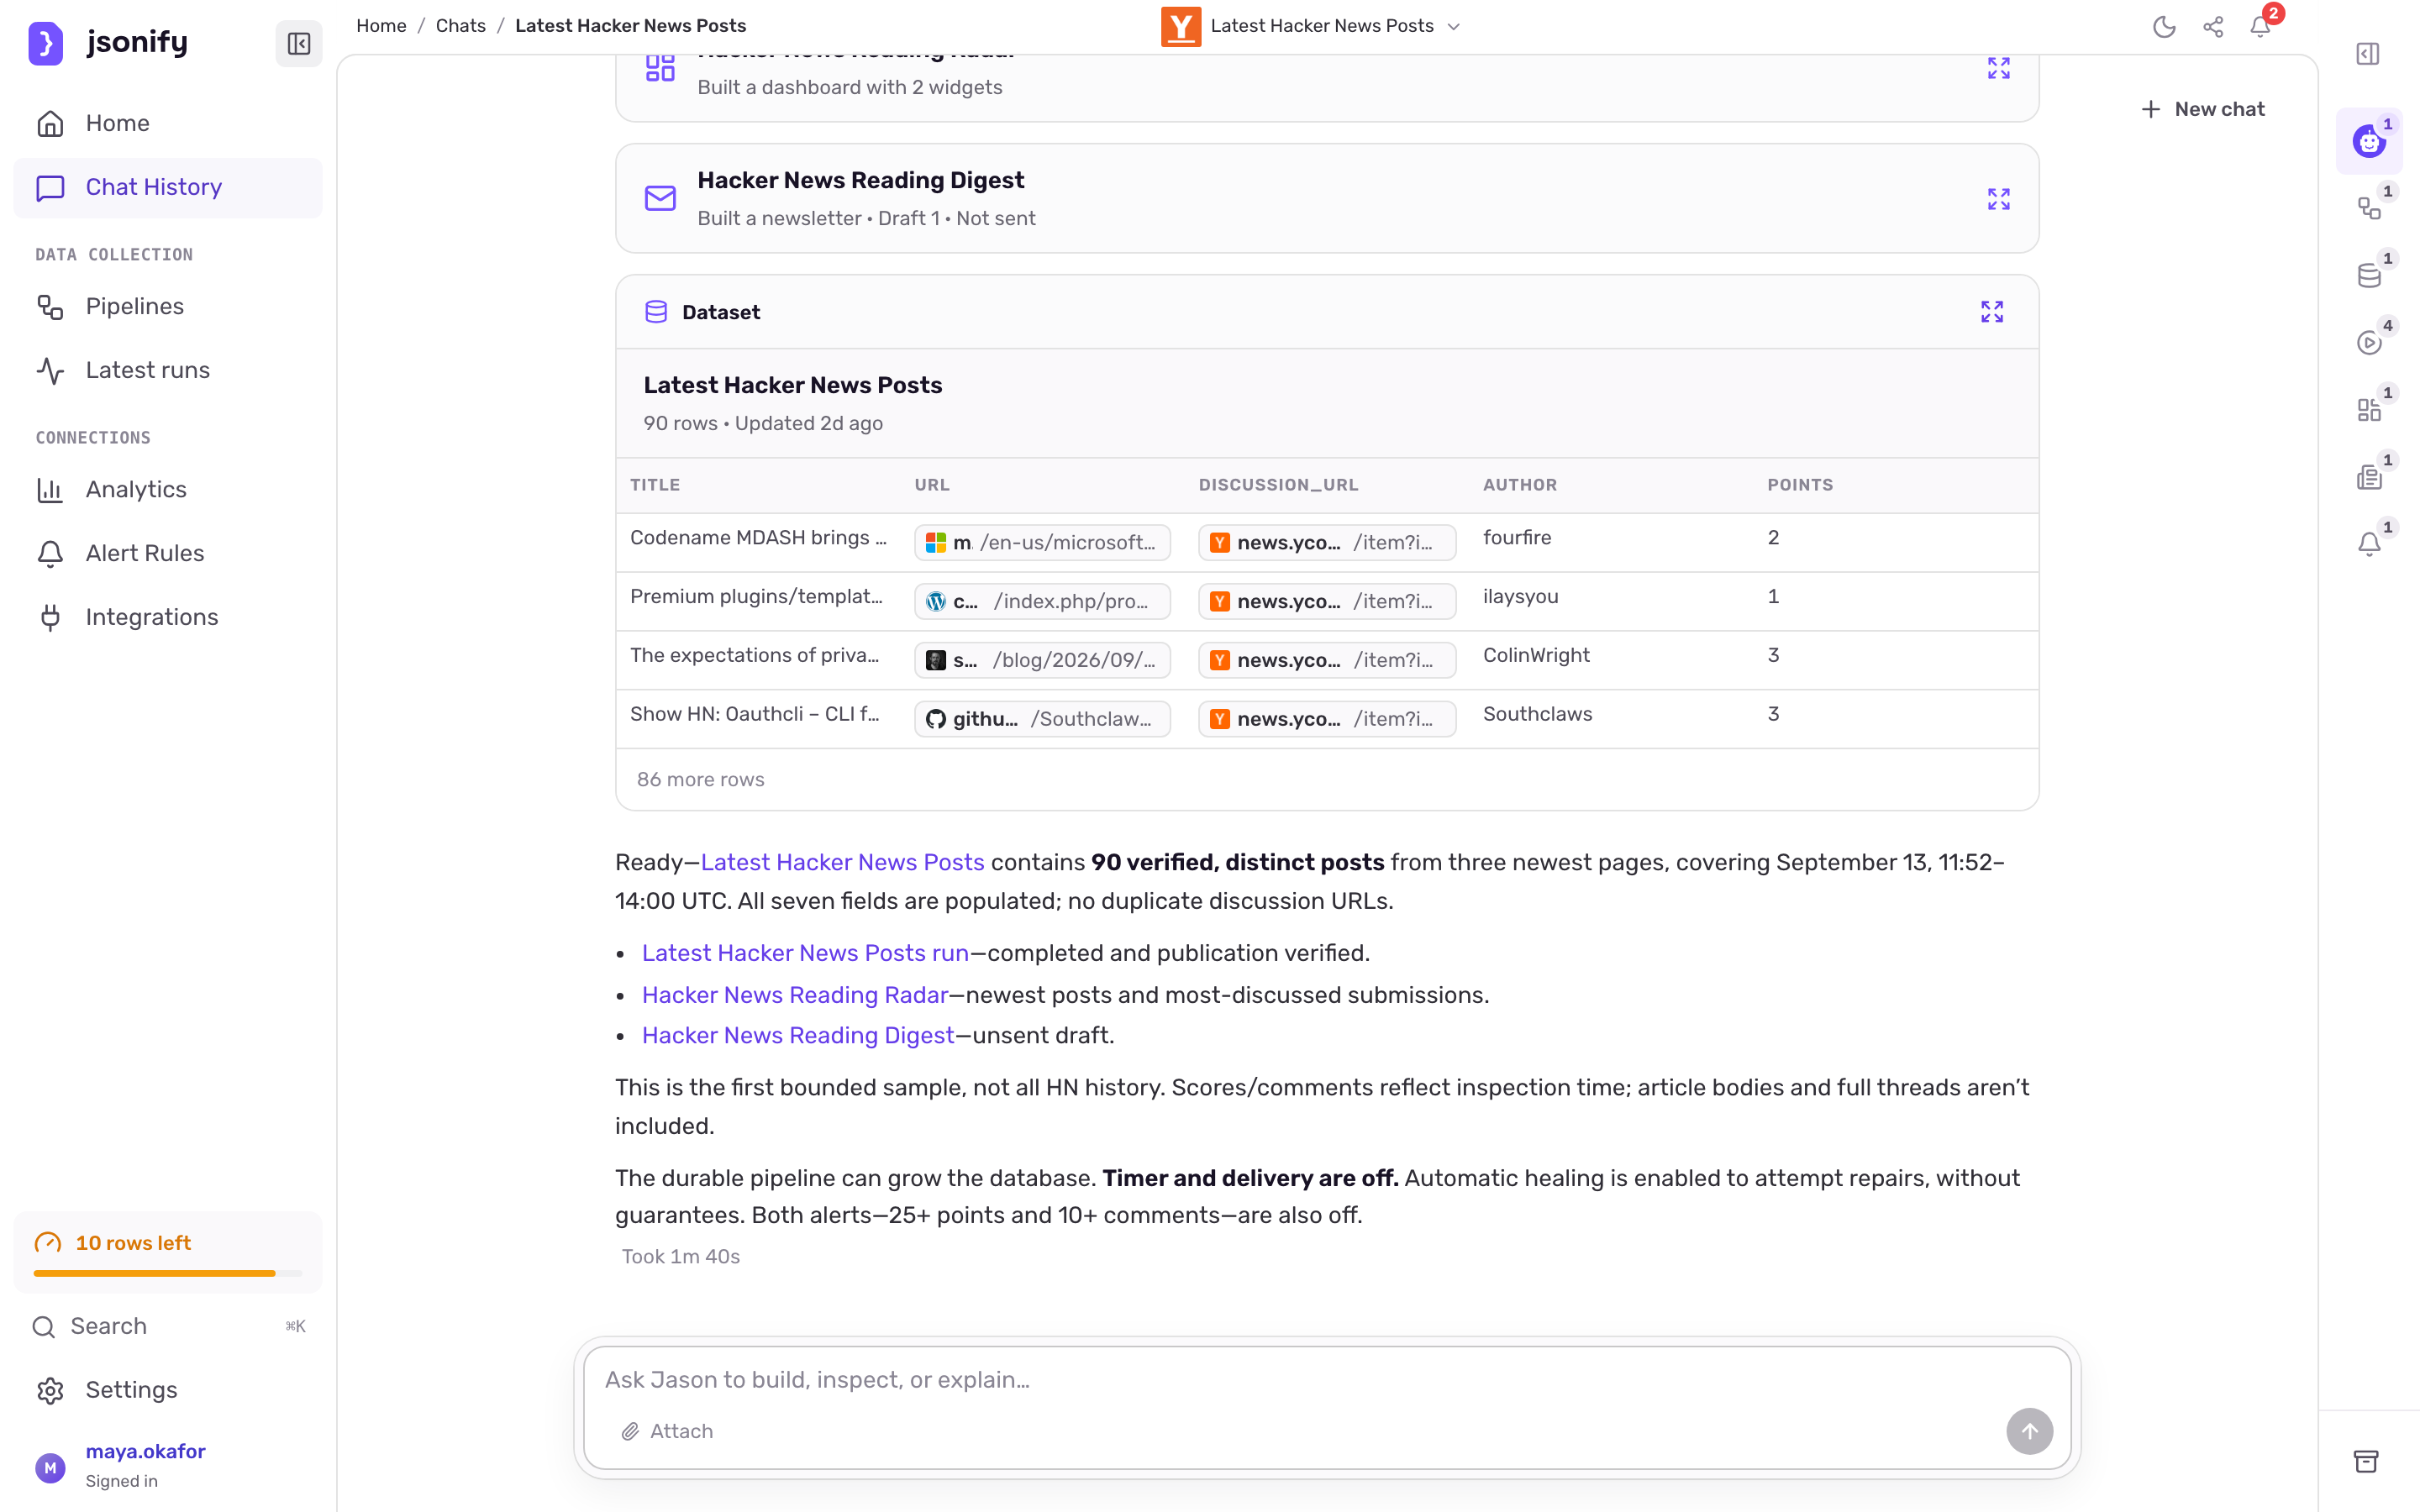Open Latest Hacker News Posts run link
This screenshot has width=2420, height=1512.
point(805,953)
